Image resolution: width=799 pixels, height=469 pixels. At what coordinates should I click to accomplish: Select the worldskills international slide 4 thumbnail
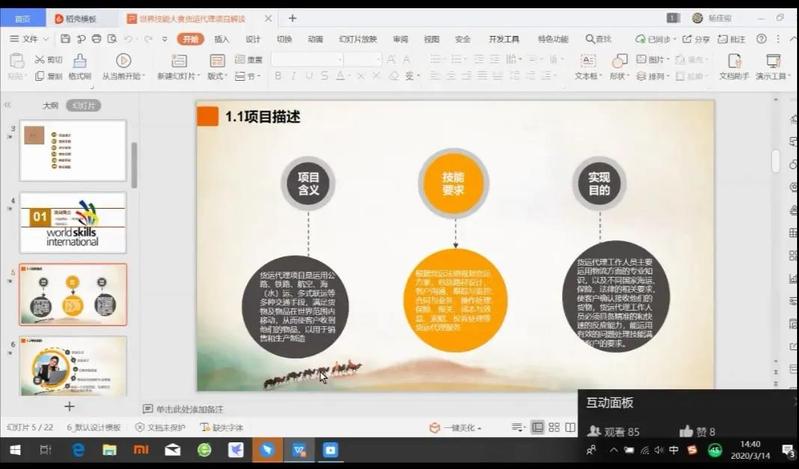click(73, 223)
